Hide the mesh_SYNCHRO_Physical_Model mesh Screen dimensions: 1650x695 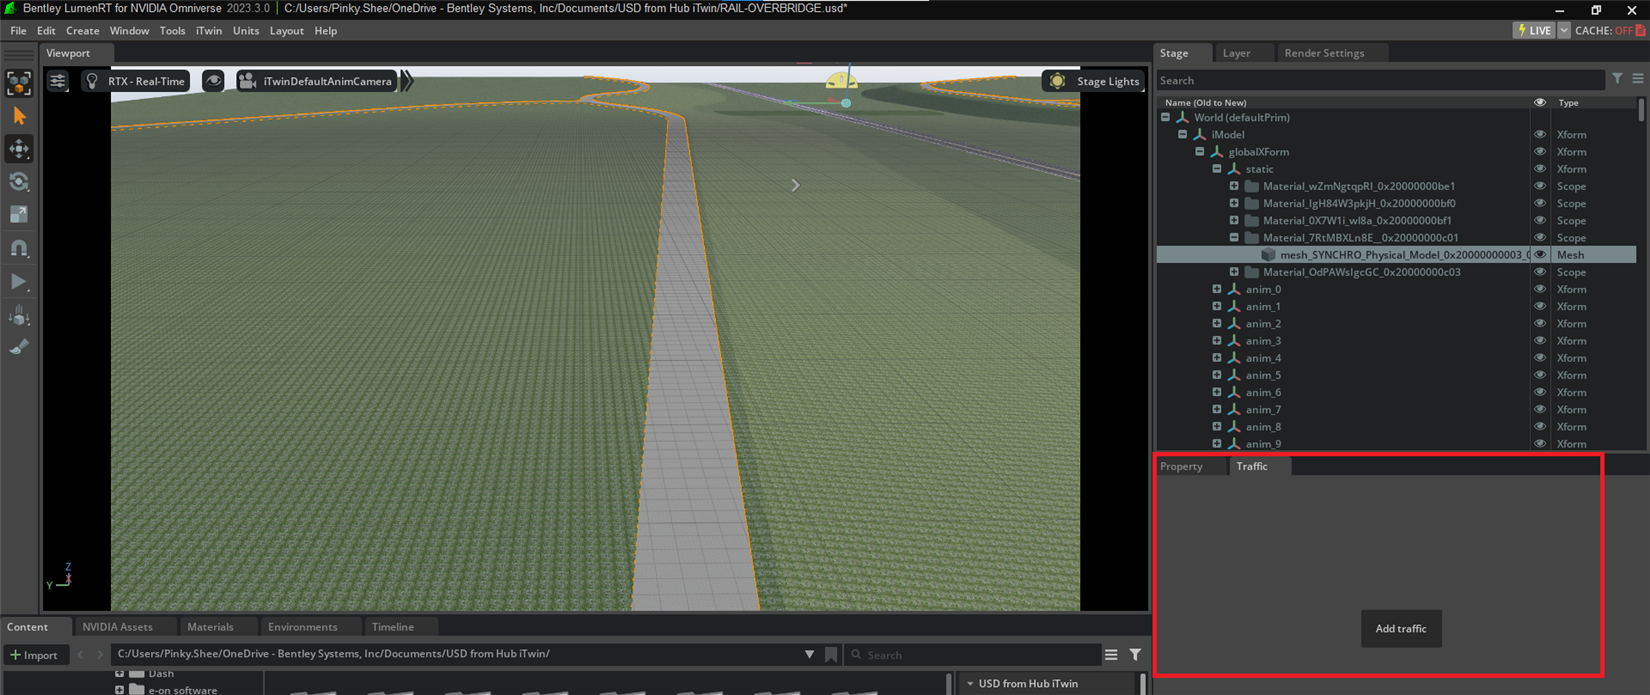[x=1540, y=254]
